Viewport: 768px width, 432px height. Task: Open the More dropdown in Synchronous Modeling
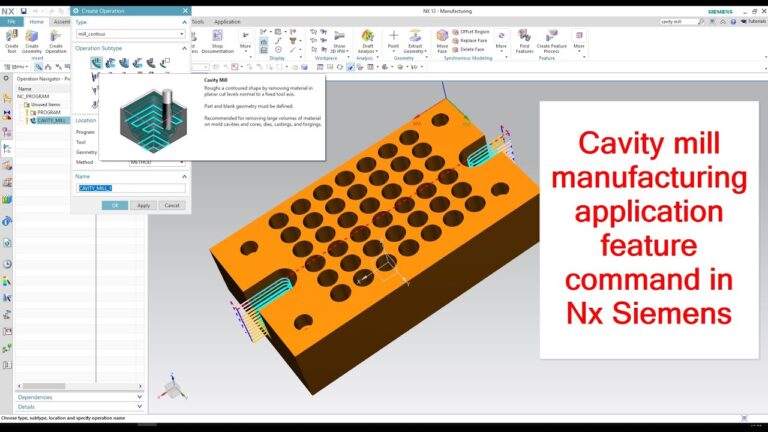click(x=501, y=41)
